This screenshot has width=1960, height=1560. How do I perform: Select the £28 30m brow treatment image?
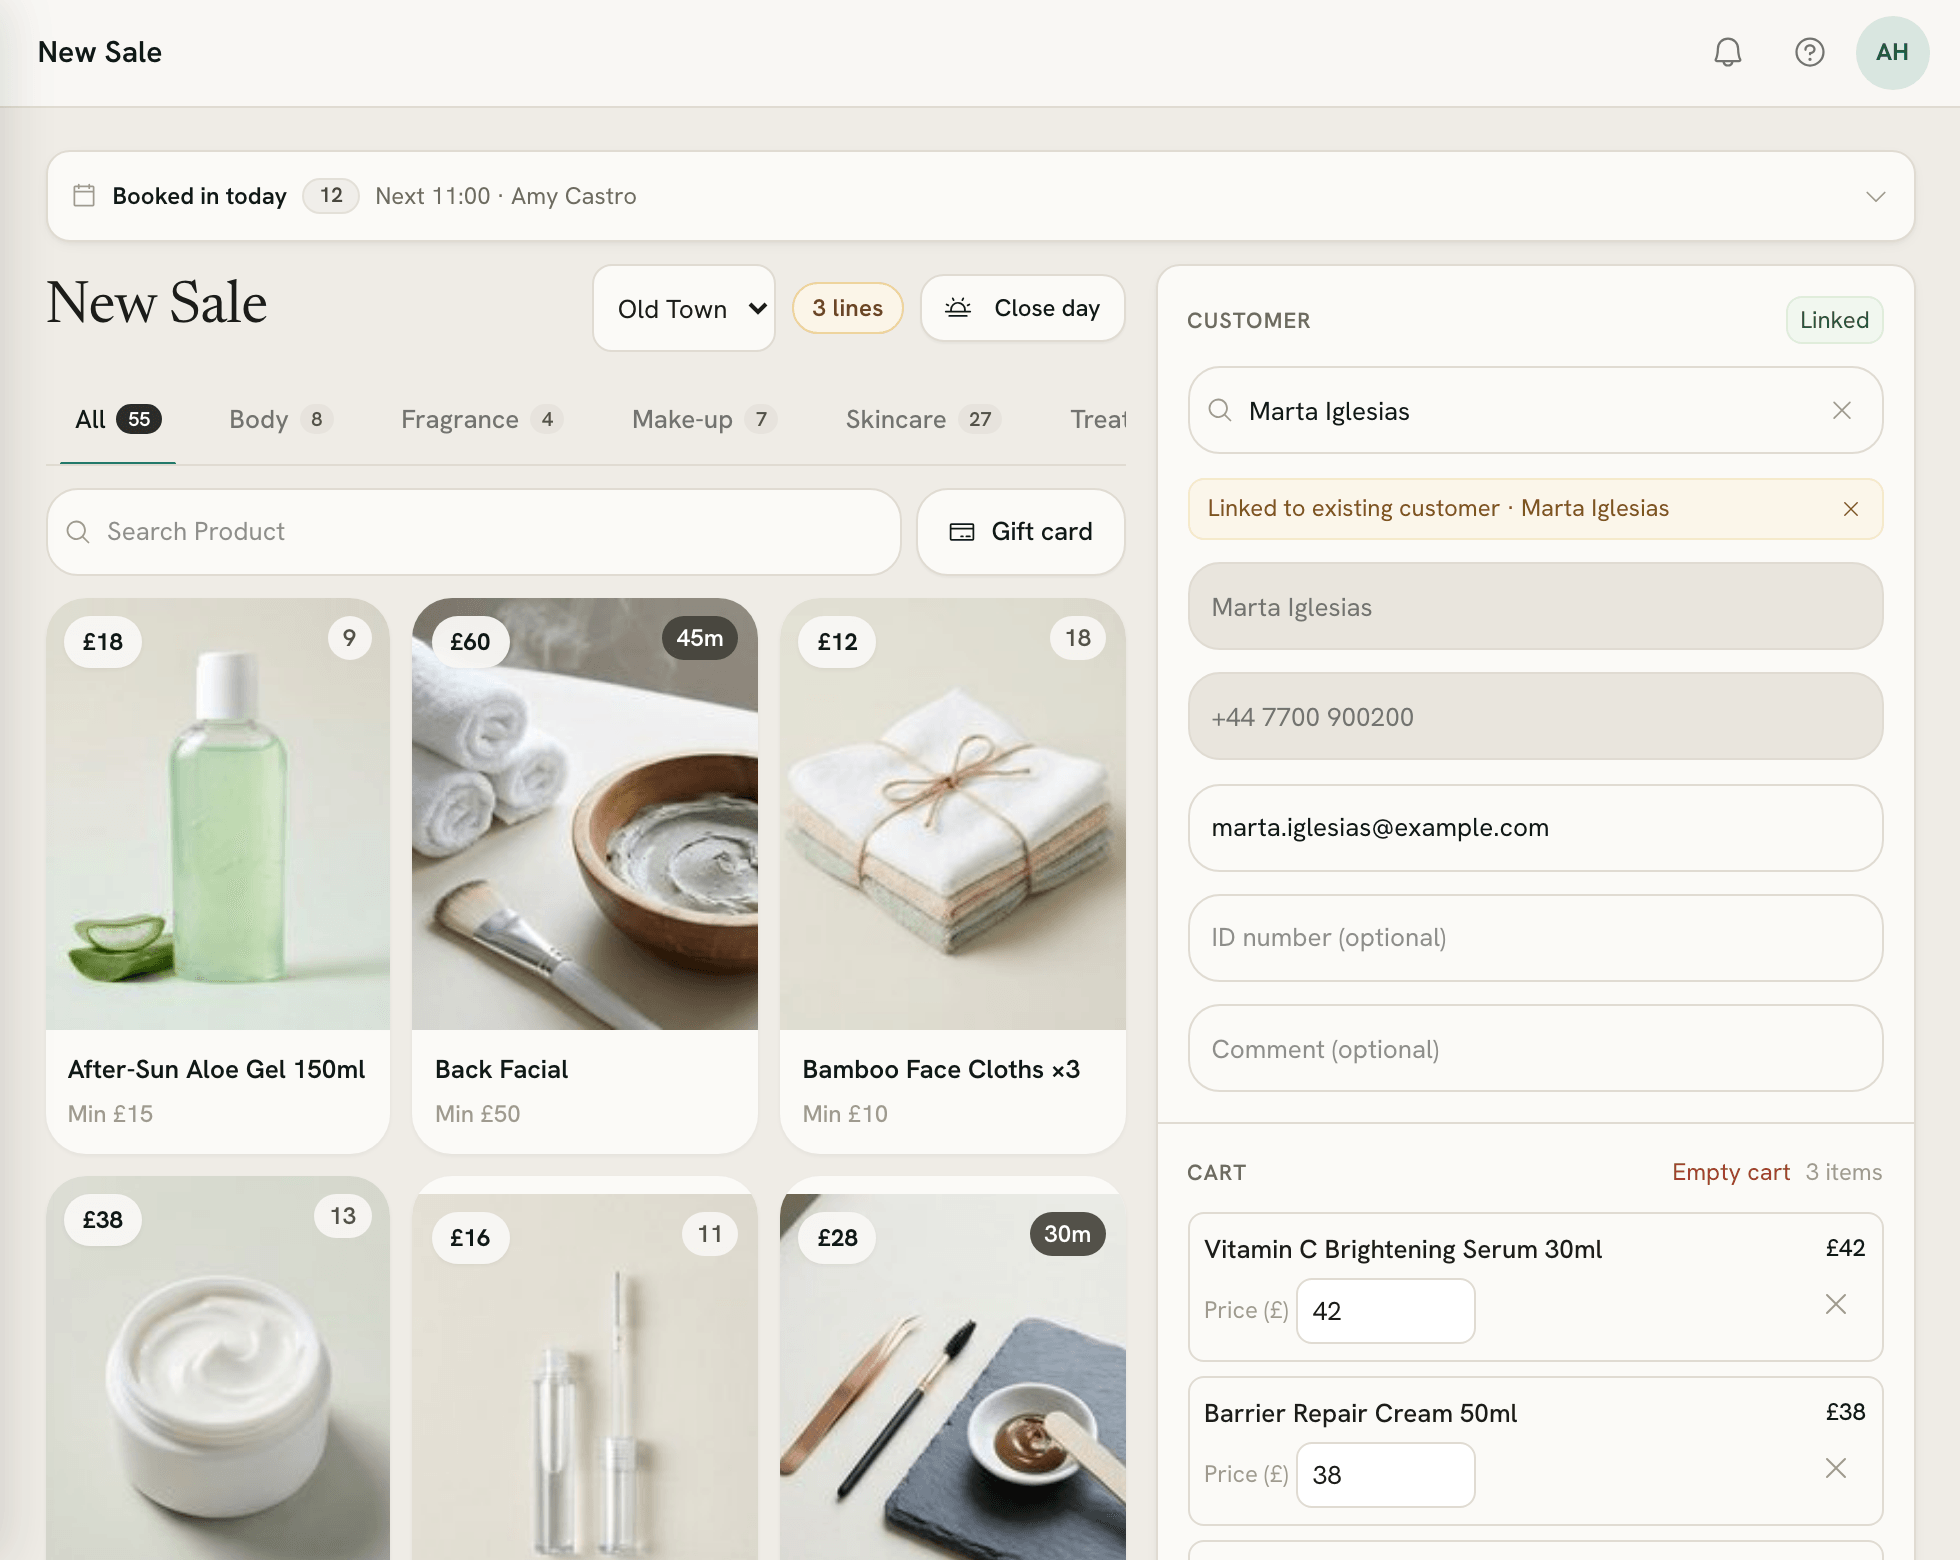click(953, 1378)
